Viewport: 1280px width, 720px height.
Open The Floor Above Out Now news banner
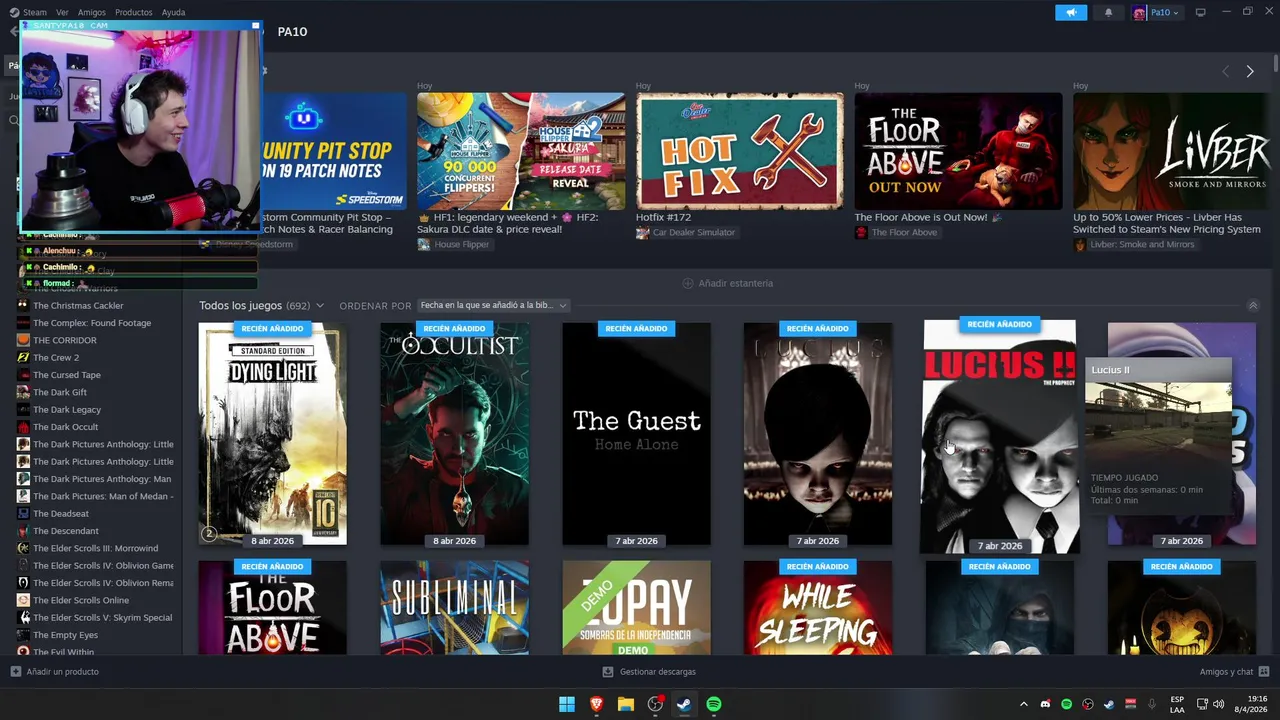point(958,151)
